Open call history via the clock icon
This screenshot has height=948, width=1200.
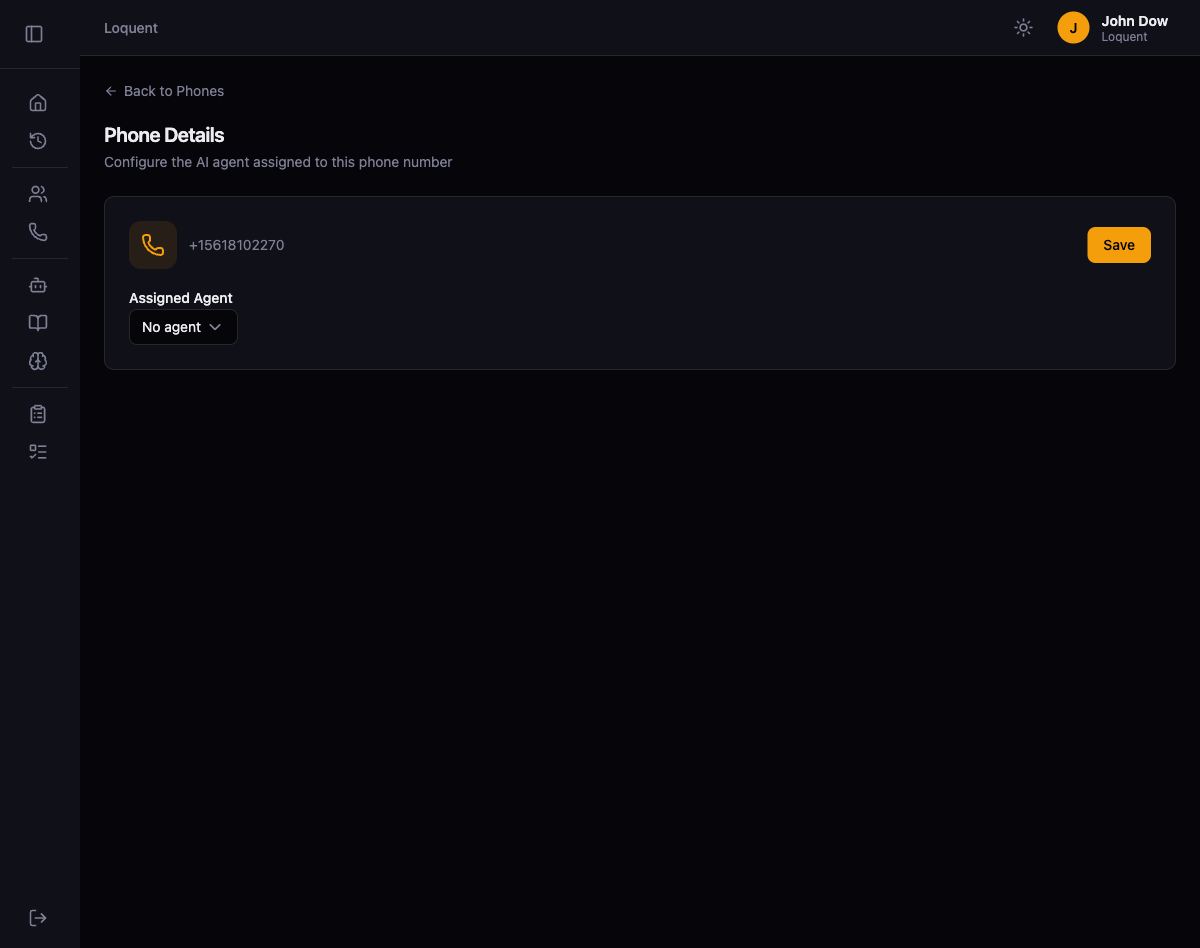pyautogui.click(x=38, y=141)
